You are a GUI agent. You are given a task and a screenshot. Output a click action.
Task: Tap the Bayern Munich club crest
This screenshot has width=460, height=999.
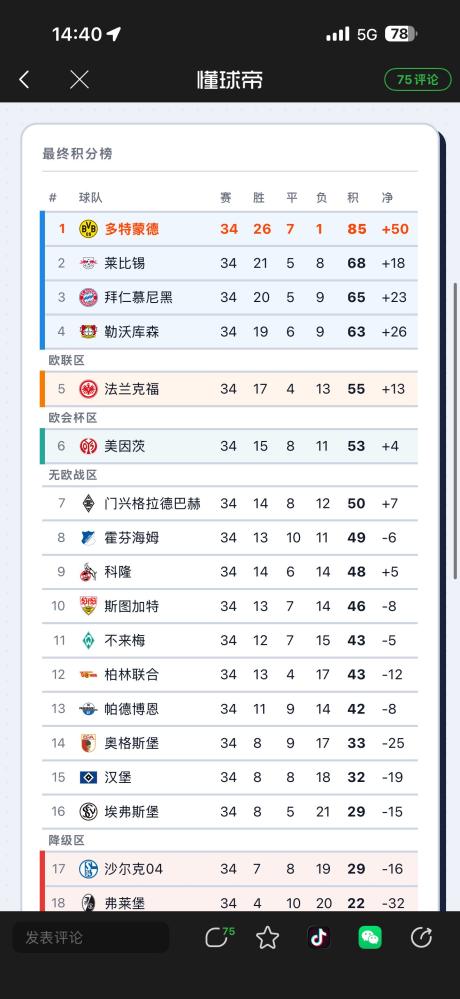88,297
